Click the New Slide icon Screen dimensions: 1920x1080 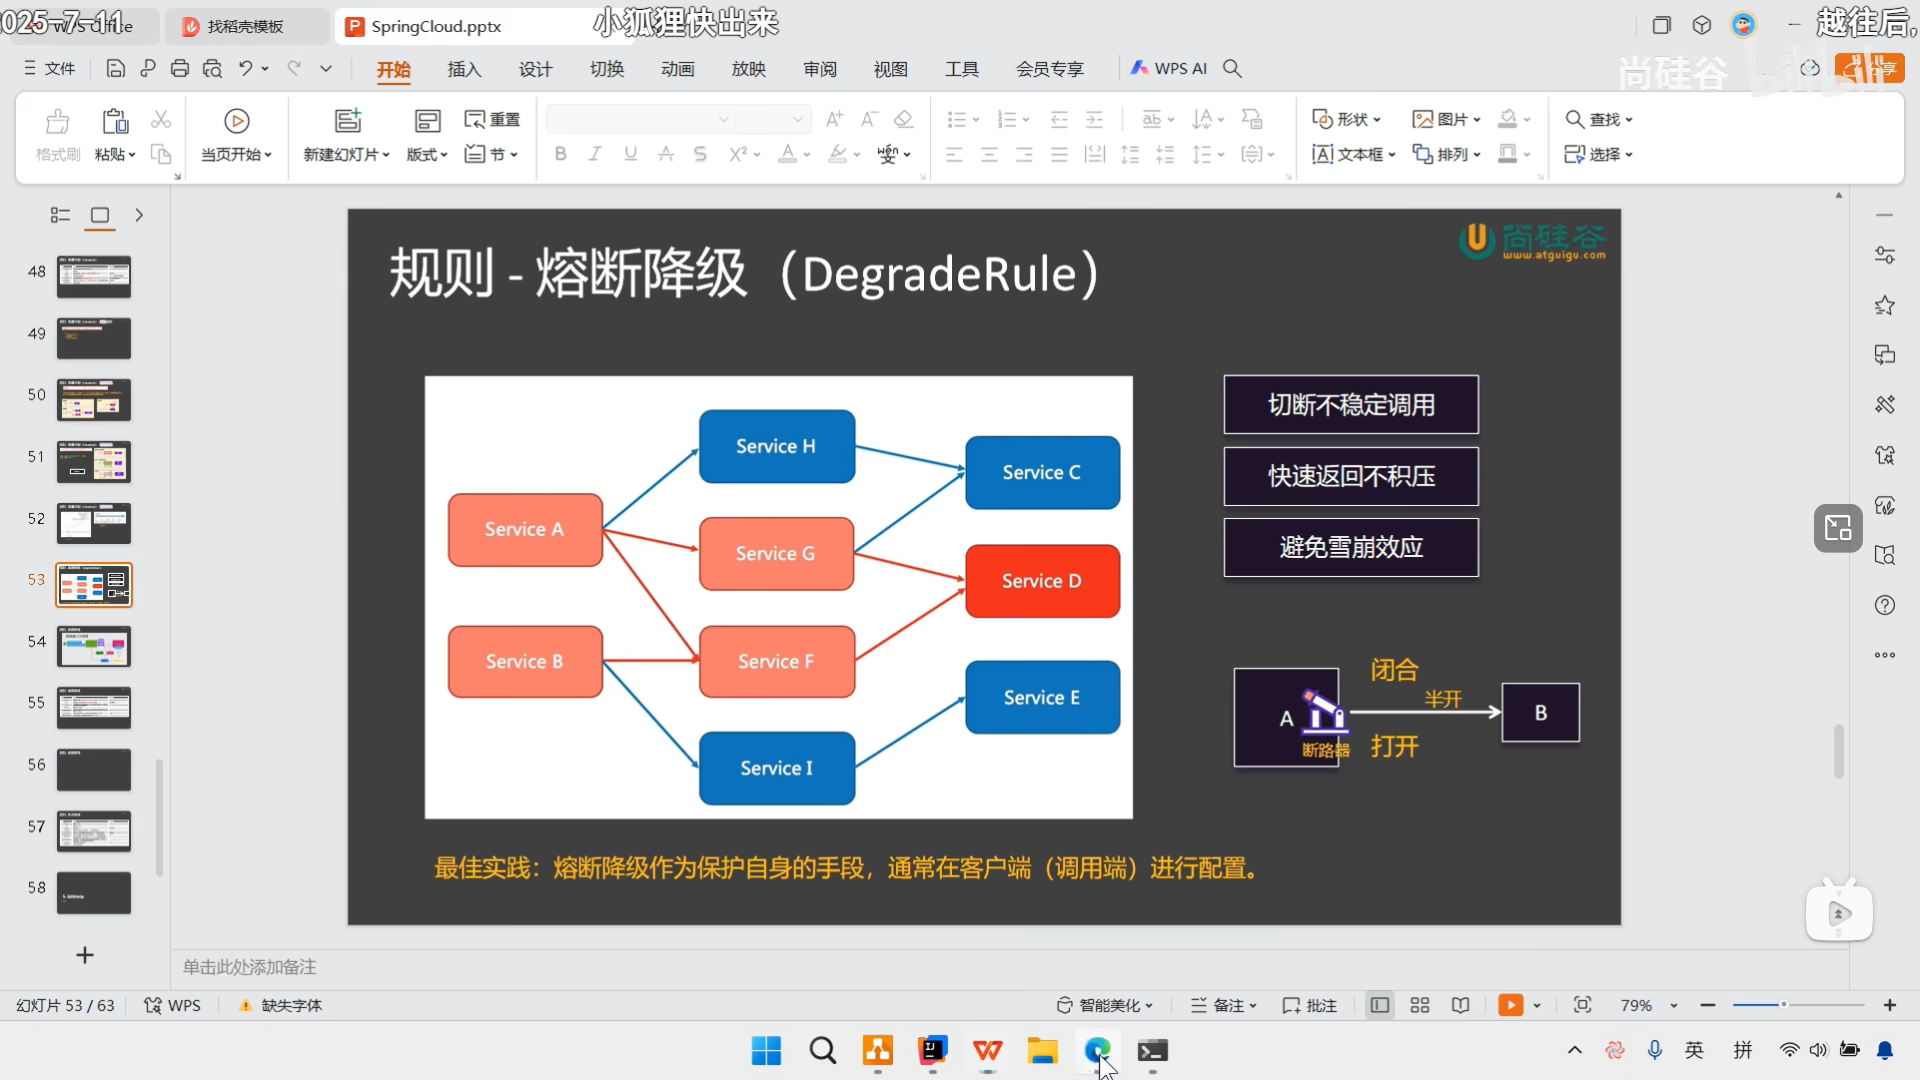pos(347,121)
